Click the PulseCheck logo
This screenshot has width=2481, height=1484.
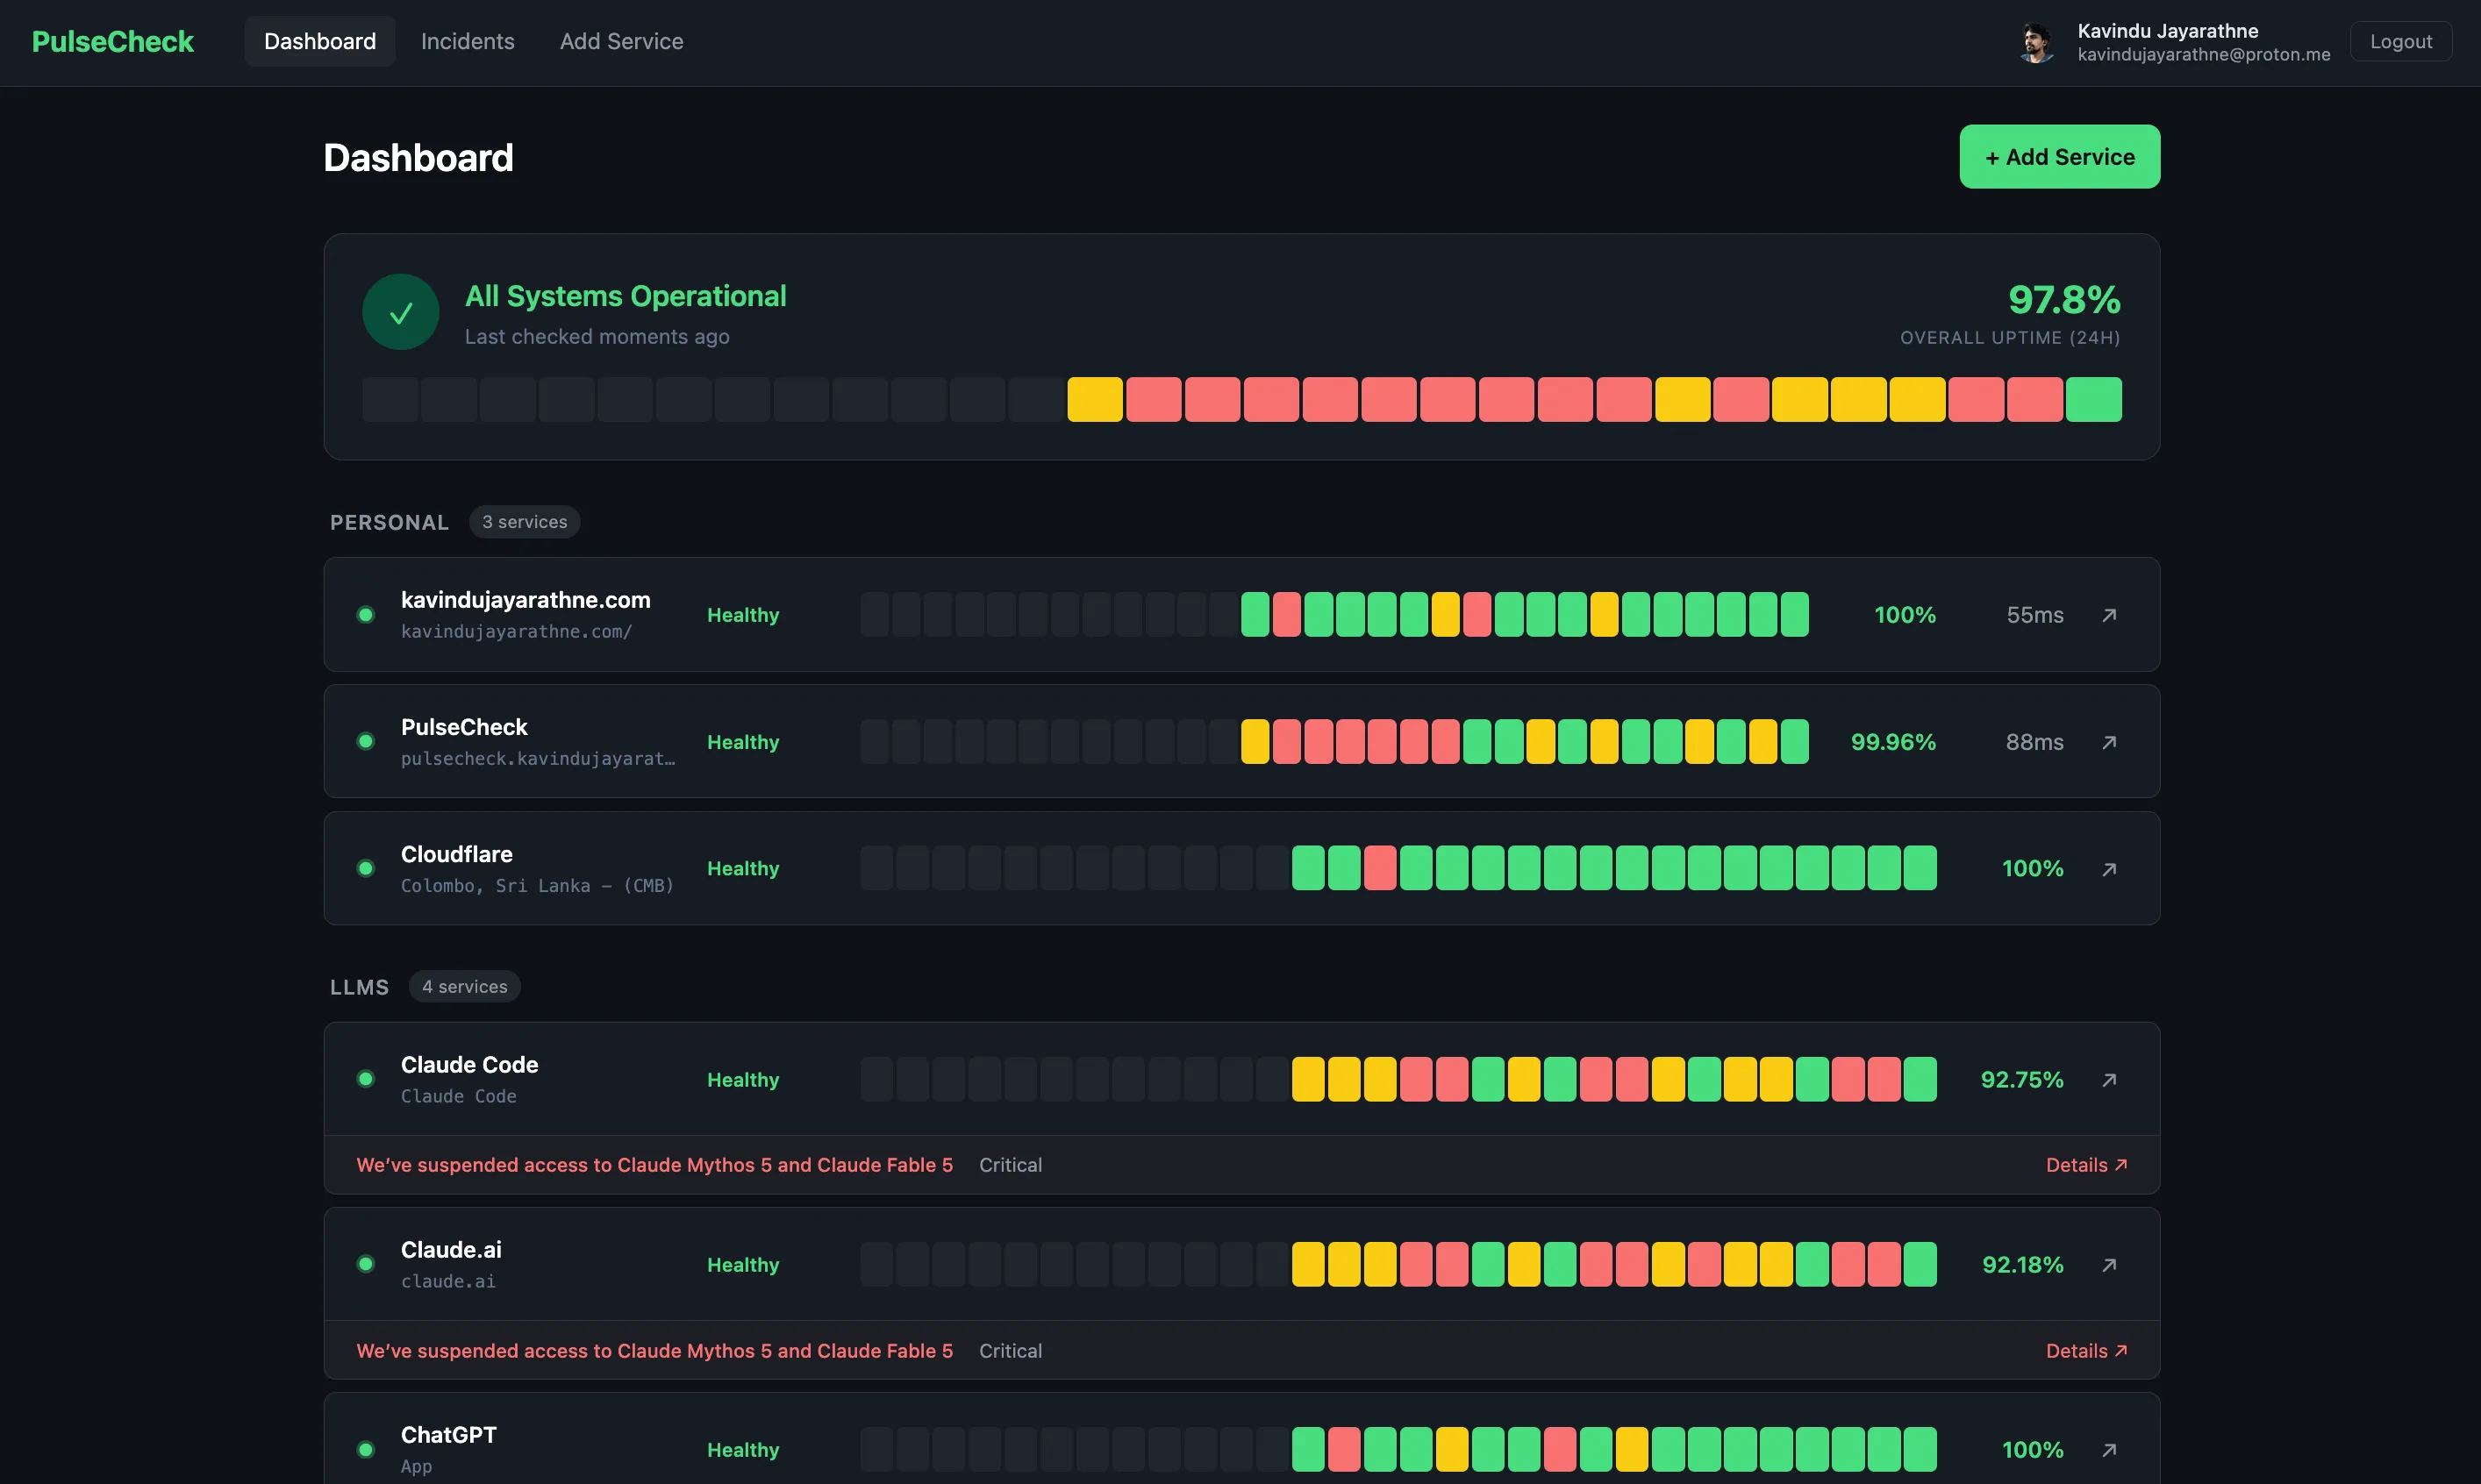[x=113, y=42]
